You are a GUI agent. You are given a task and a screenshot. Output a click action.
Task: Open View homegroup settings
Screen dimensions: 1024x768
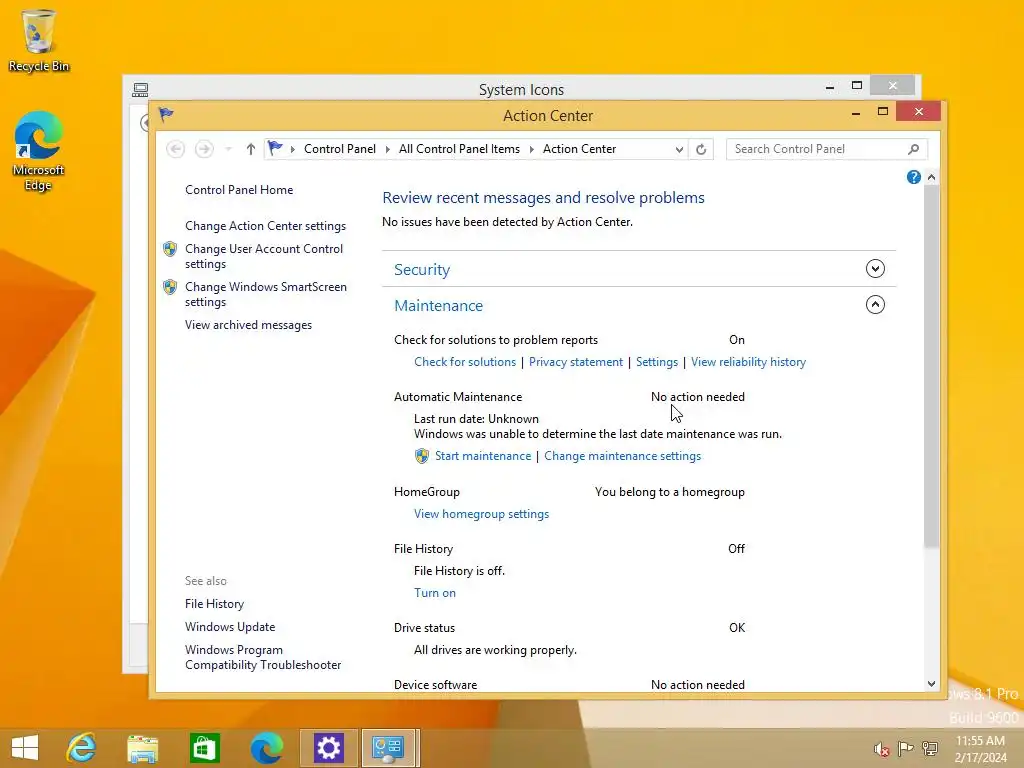[481, 514]
